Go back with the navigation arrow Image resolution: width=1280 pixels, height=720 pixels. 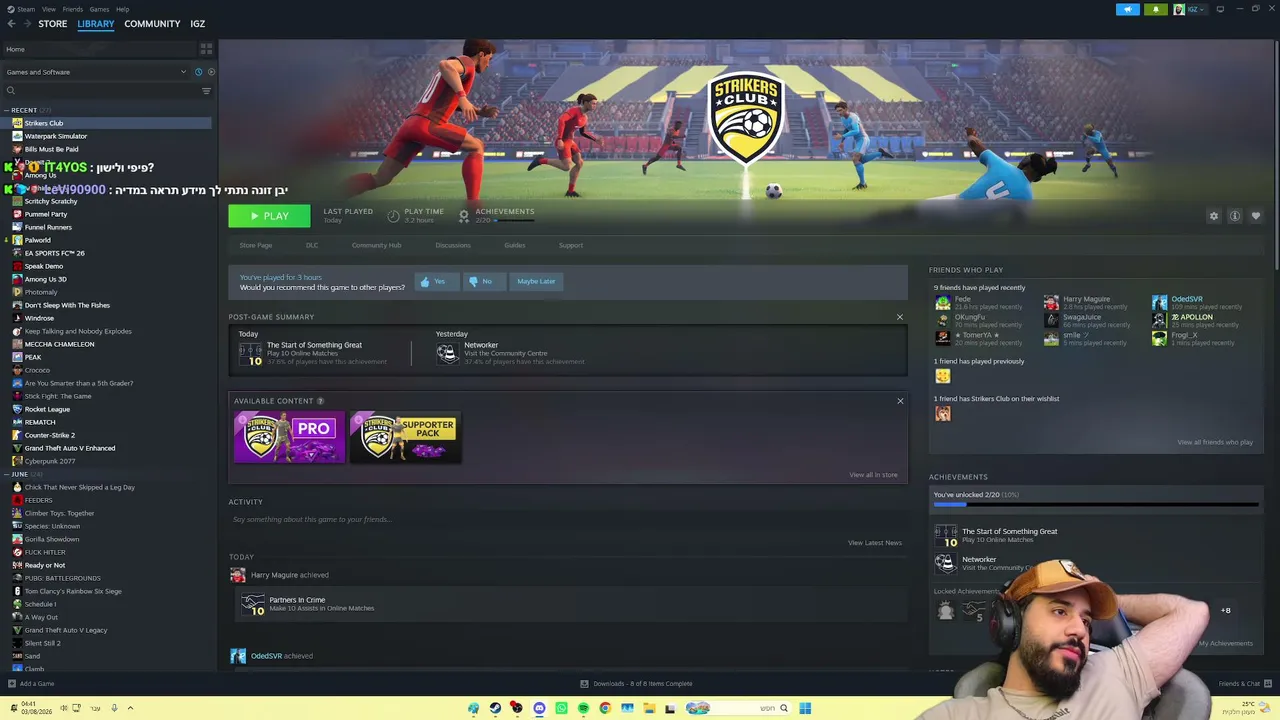pyautogui.click(x=11, y=24)
